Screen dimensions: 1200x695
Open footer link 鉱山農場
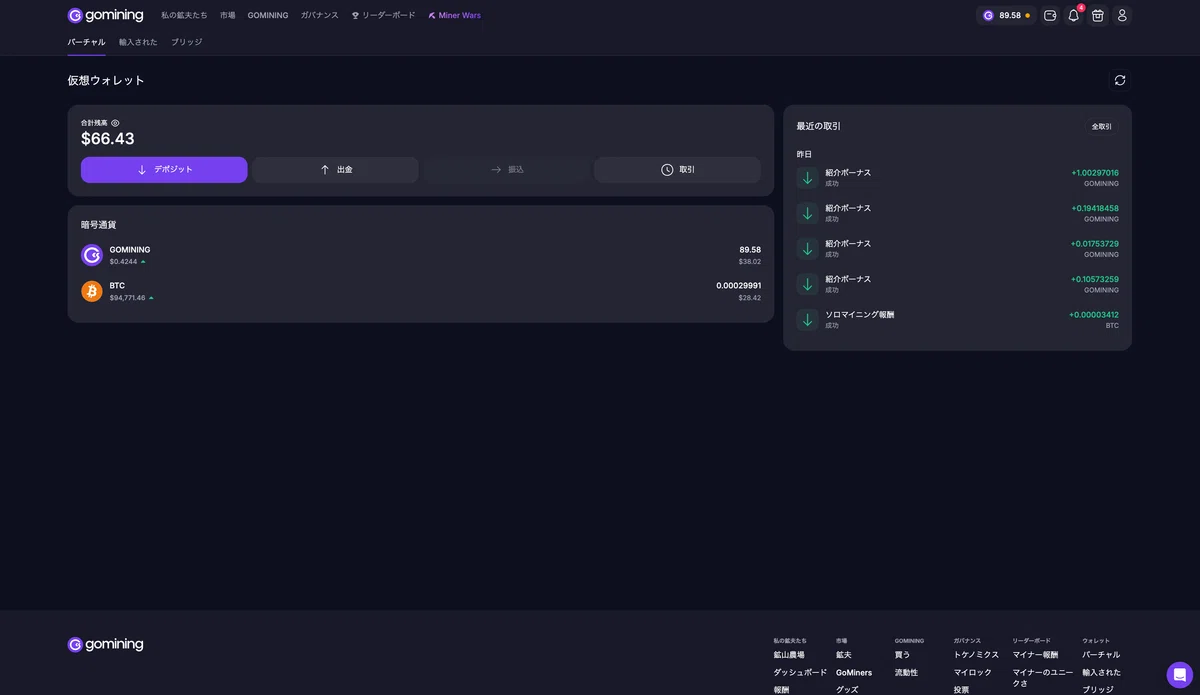(x=789, y=655)
